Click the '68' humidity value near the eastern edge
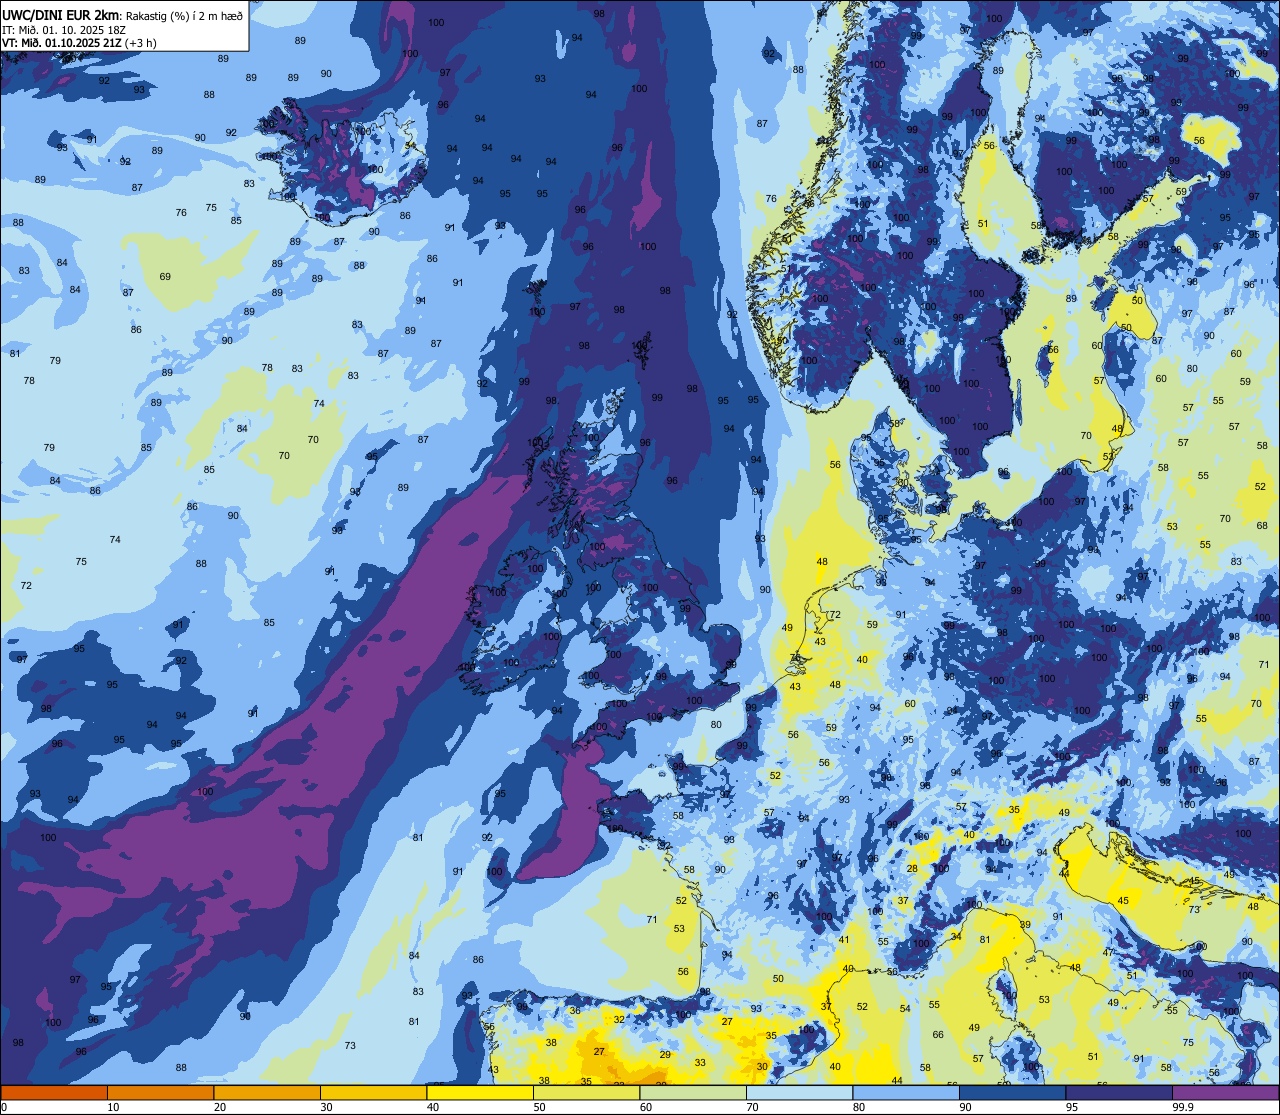 1262,526
